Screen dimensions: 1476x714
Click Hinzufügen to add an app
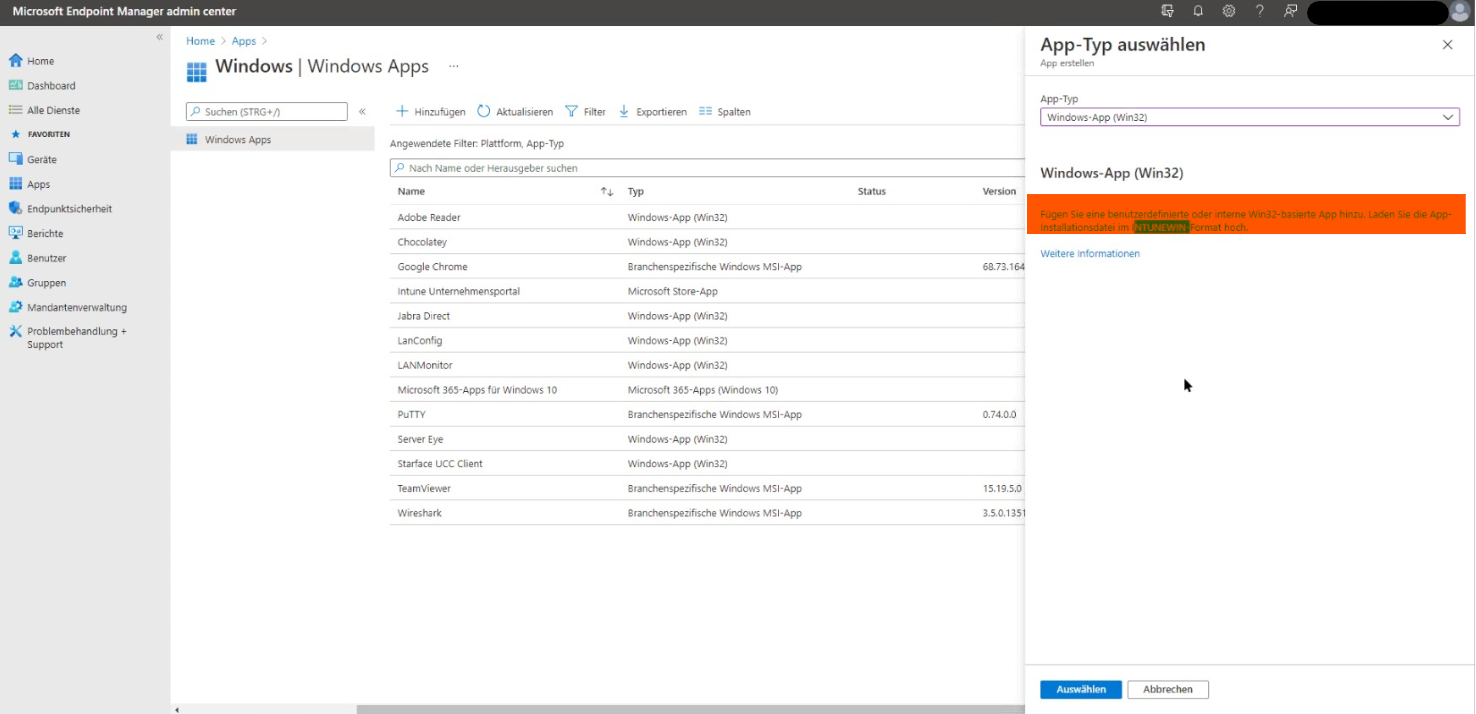(431, 112)
